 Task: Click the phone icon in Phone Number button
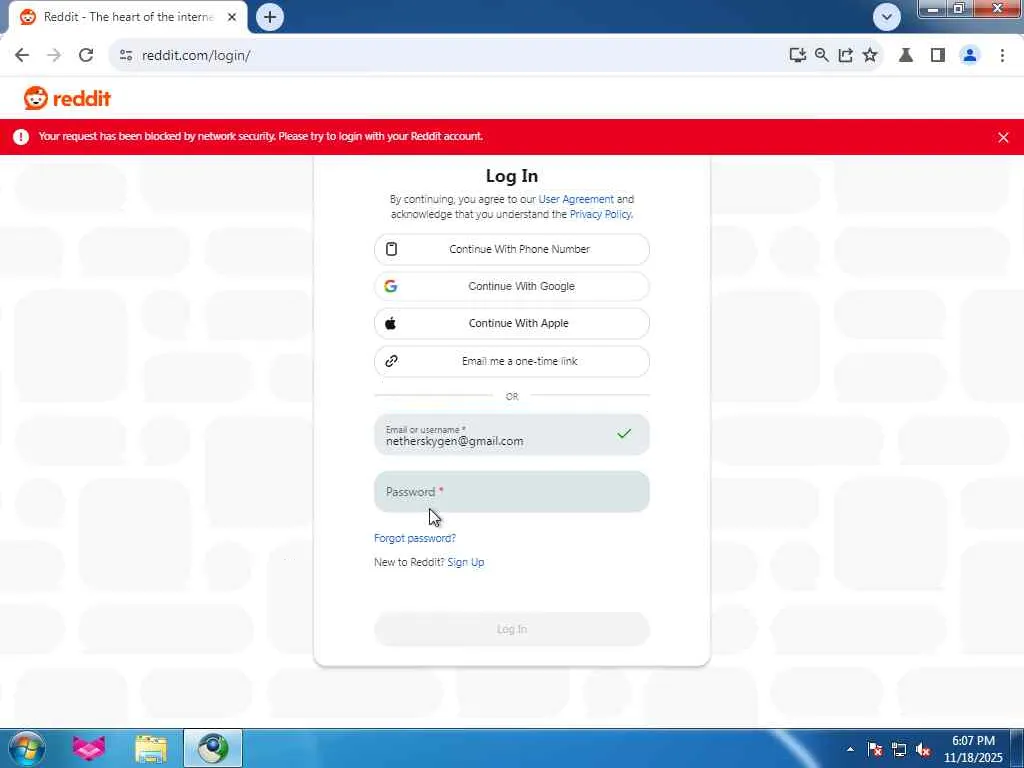(391, 249)
